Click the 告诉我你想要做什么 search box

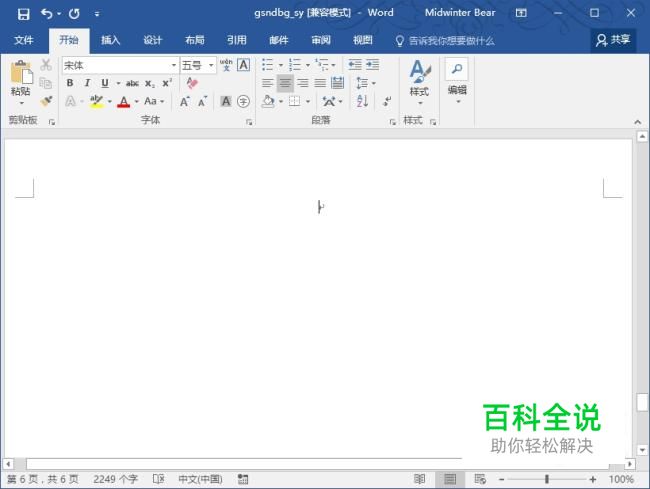coord(445,41)
